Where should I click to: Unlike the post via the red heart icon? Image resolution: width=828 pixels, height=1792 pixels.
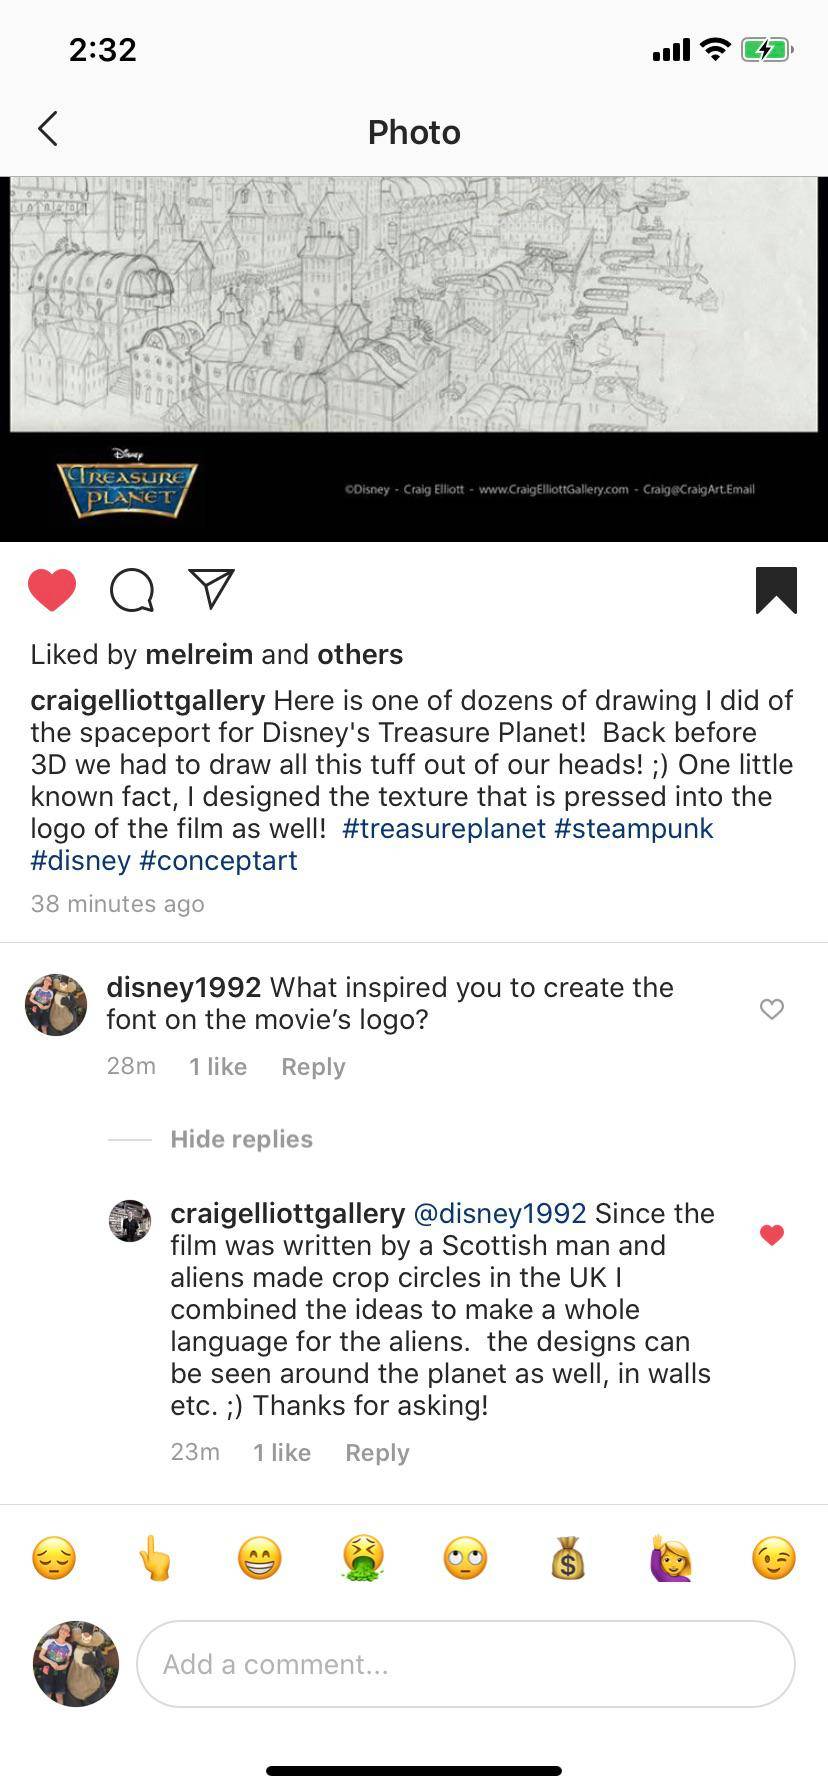coord(53,590)
